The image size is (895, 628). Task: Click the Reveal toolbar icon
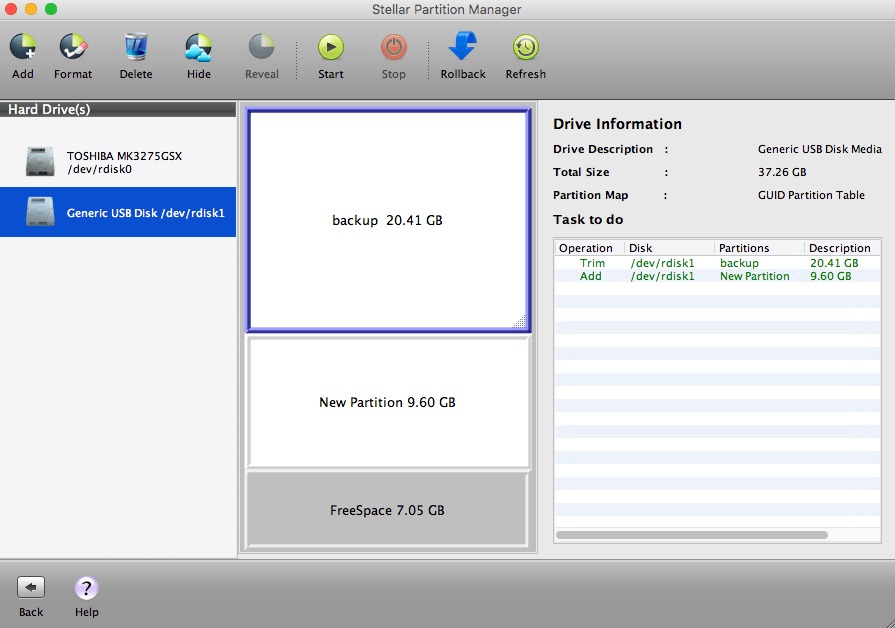(x=262, y=47)
